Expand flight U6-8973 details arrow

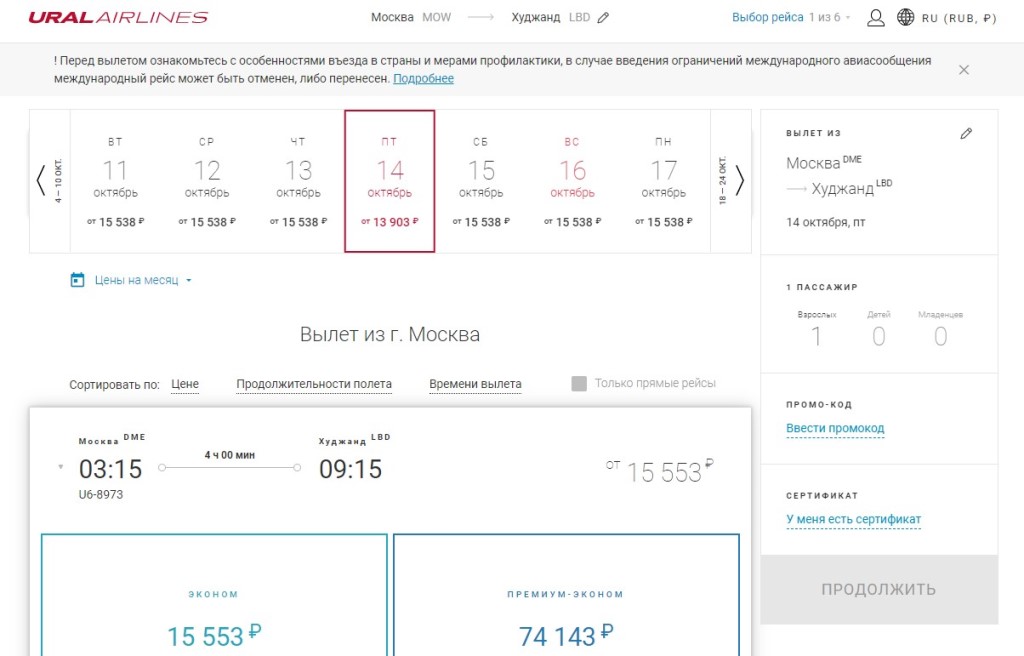[60, 467]
